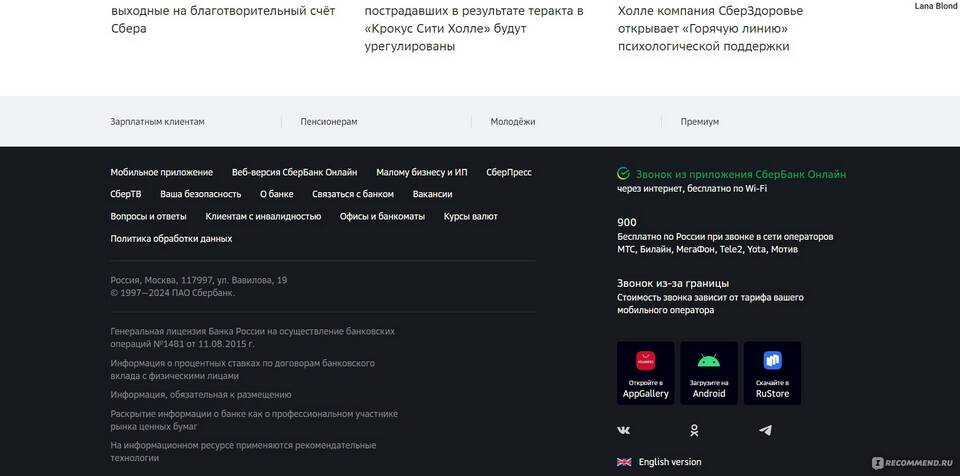This screenshot has height=476, width=960.
Task: Open СберТВ link
Action: click(126, 194)
